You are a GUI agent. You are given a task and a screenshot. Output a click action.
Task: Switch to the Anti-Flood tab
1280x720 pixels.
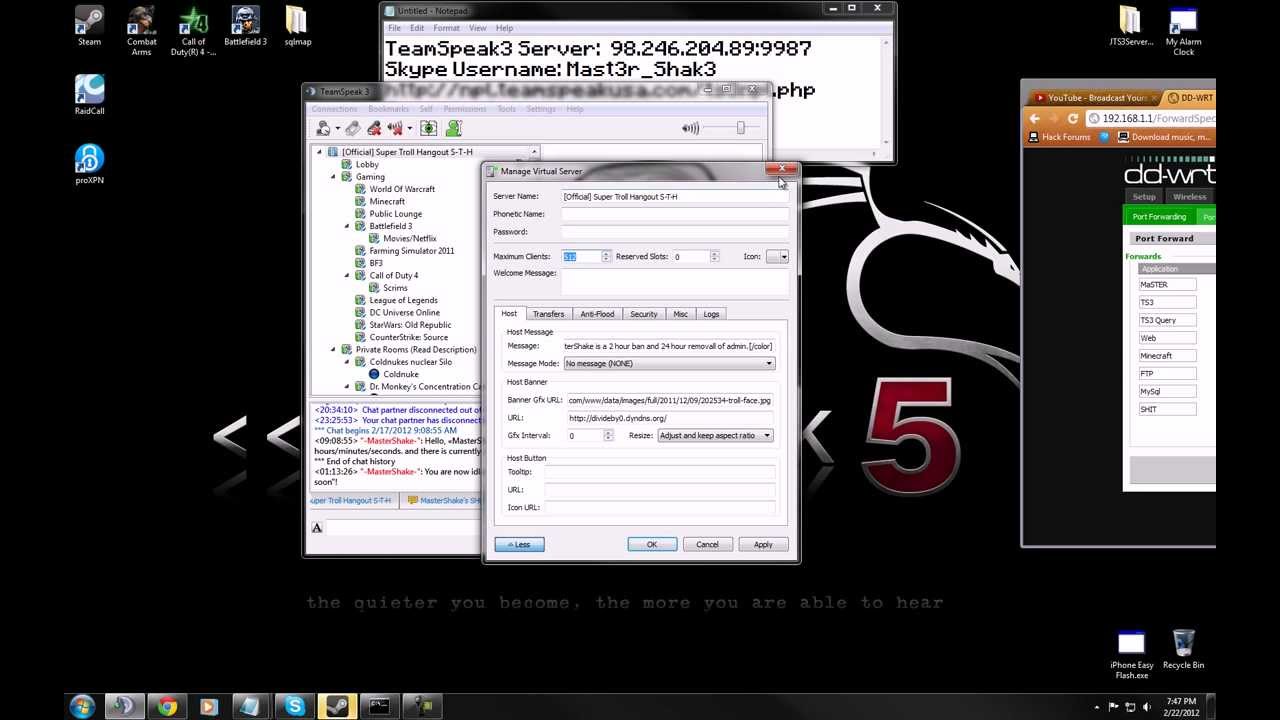[597, 314]
